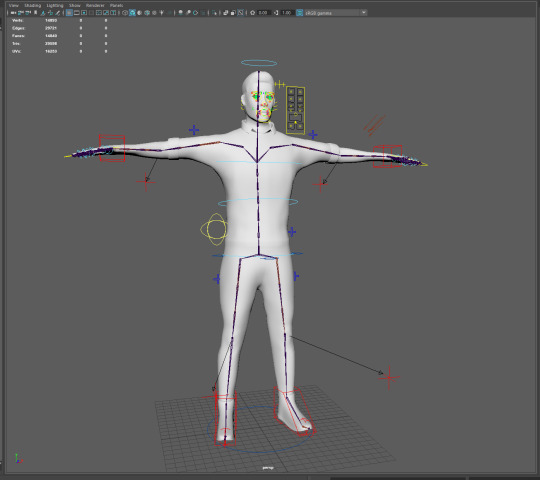Click the isolate select icon

point(214,13)
